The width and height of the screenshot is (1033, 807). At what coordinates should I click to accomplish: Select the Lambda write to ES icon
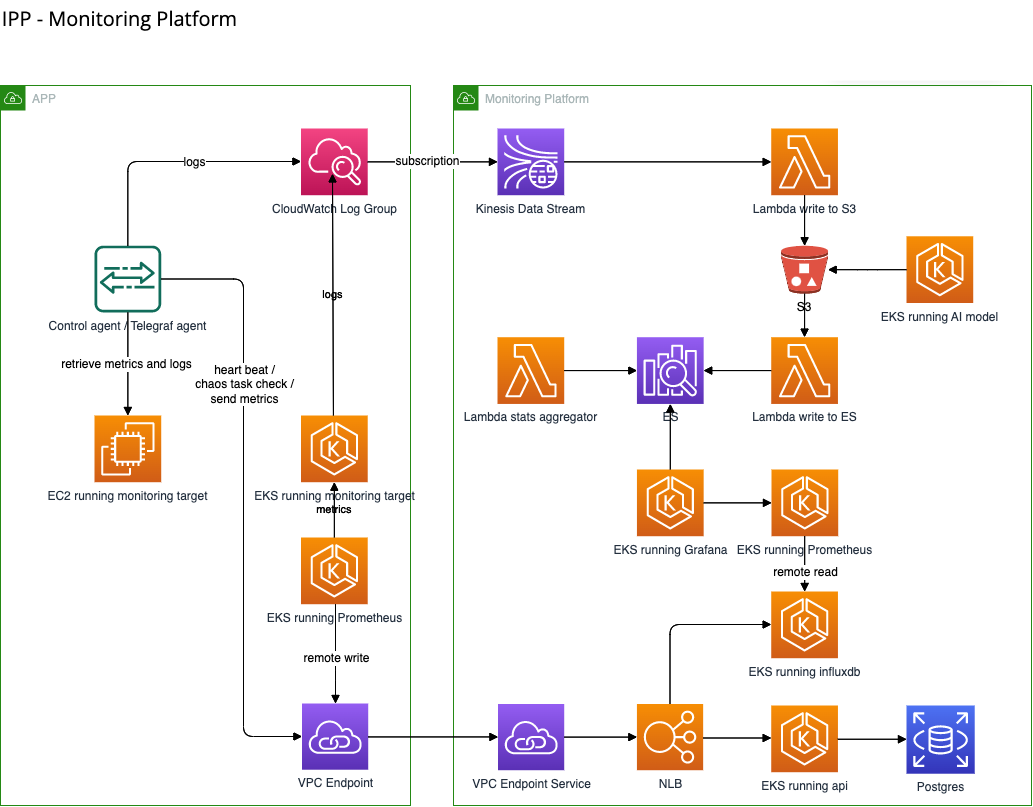point(804,370)
